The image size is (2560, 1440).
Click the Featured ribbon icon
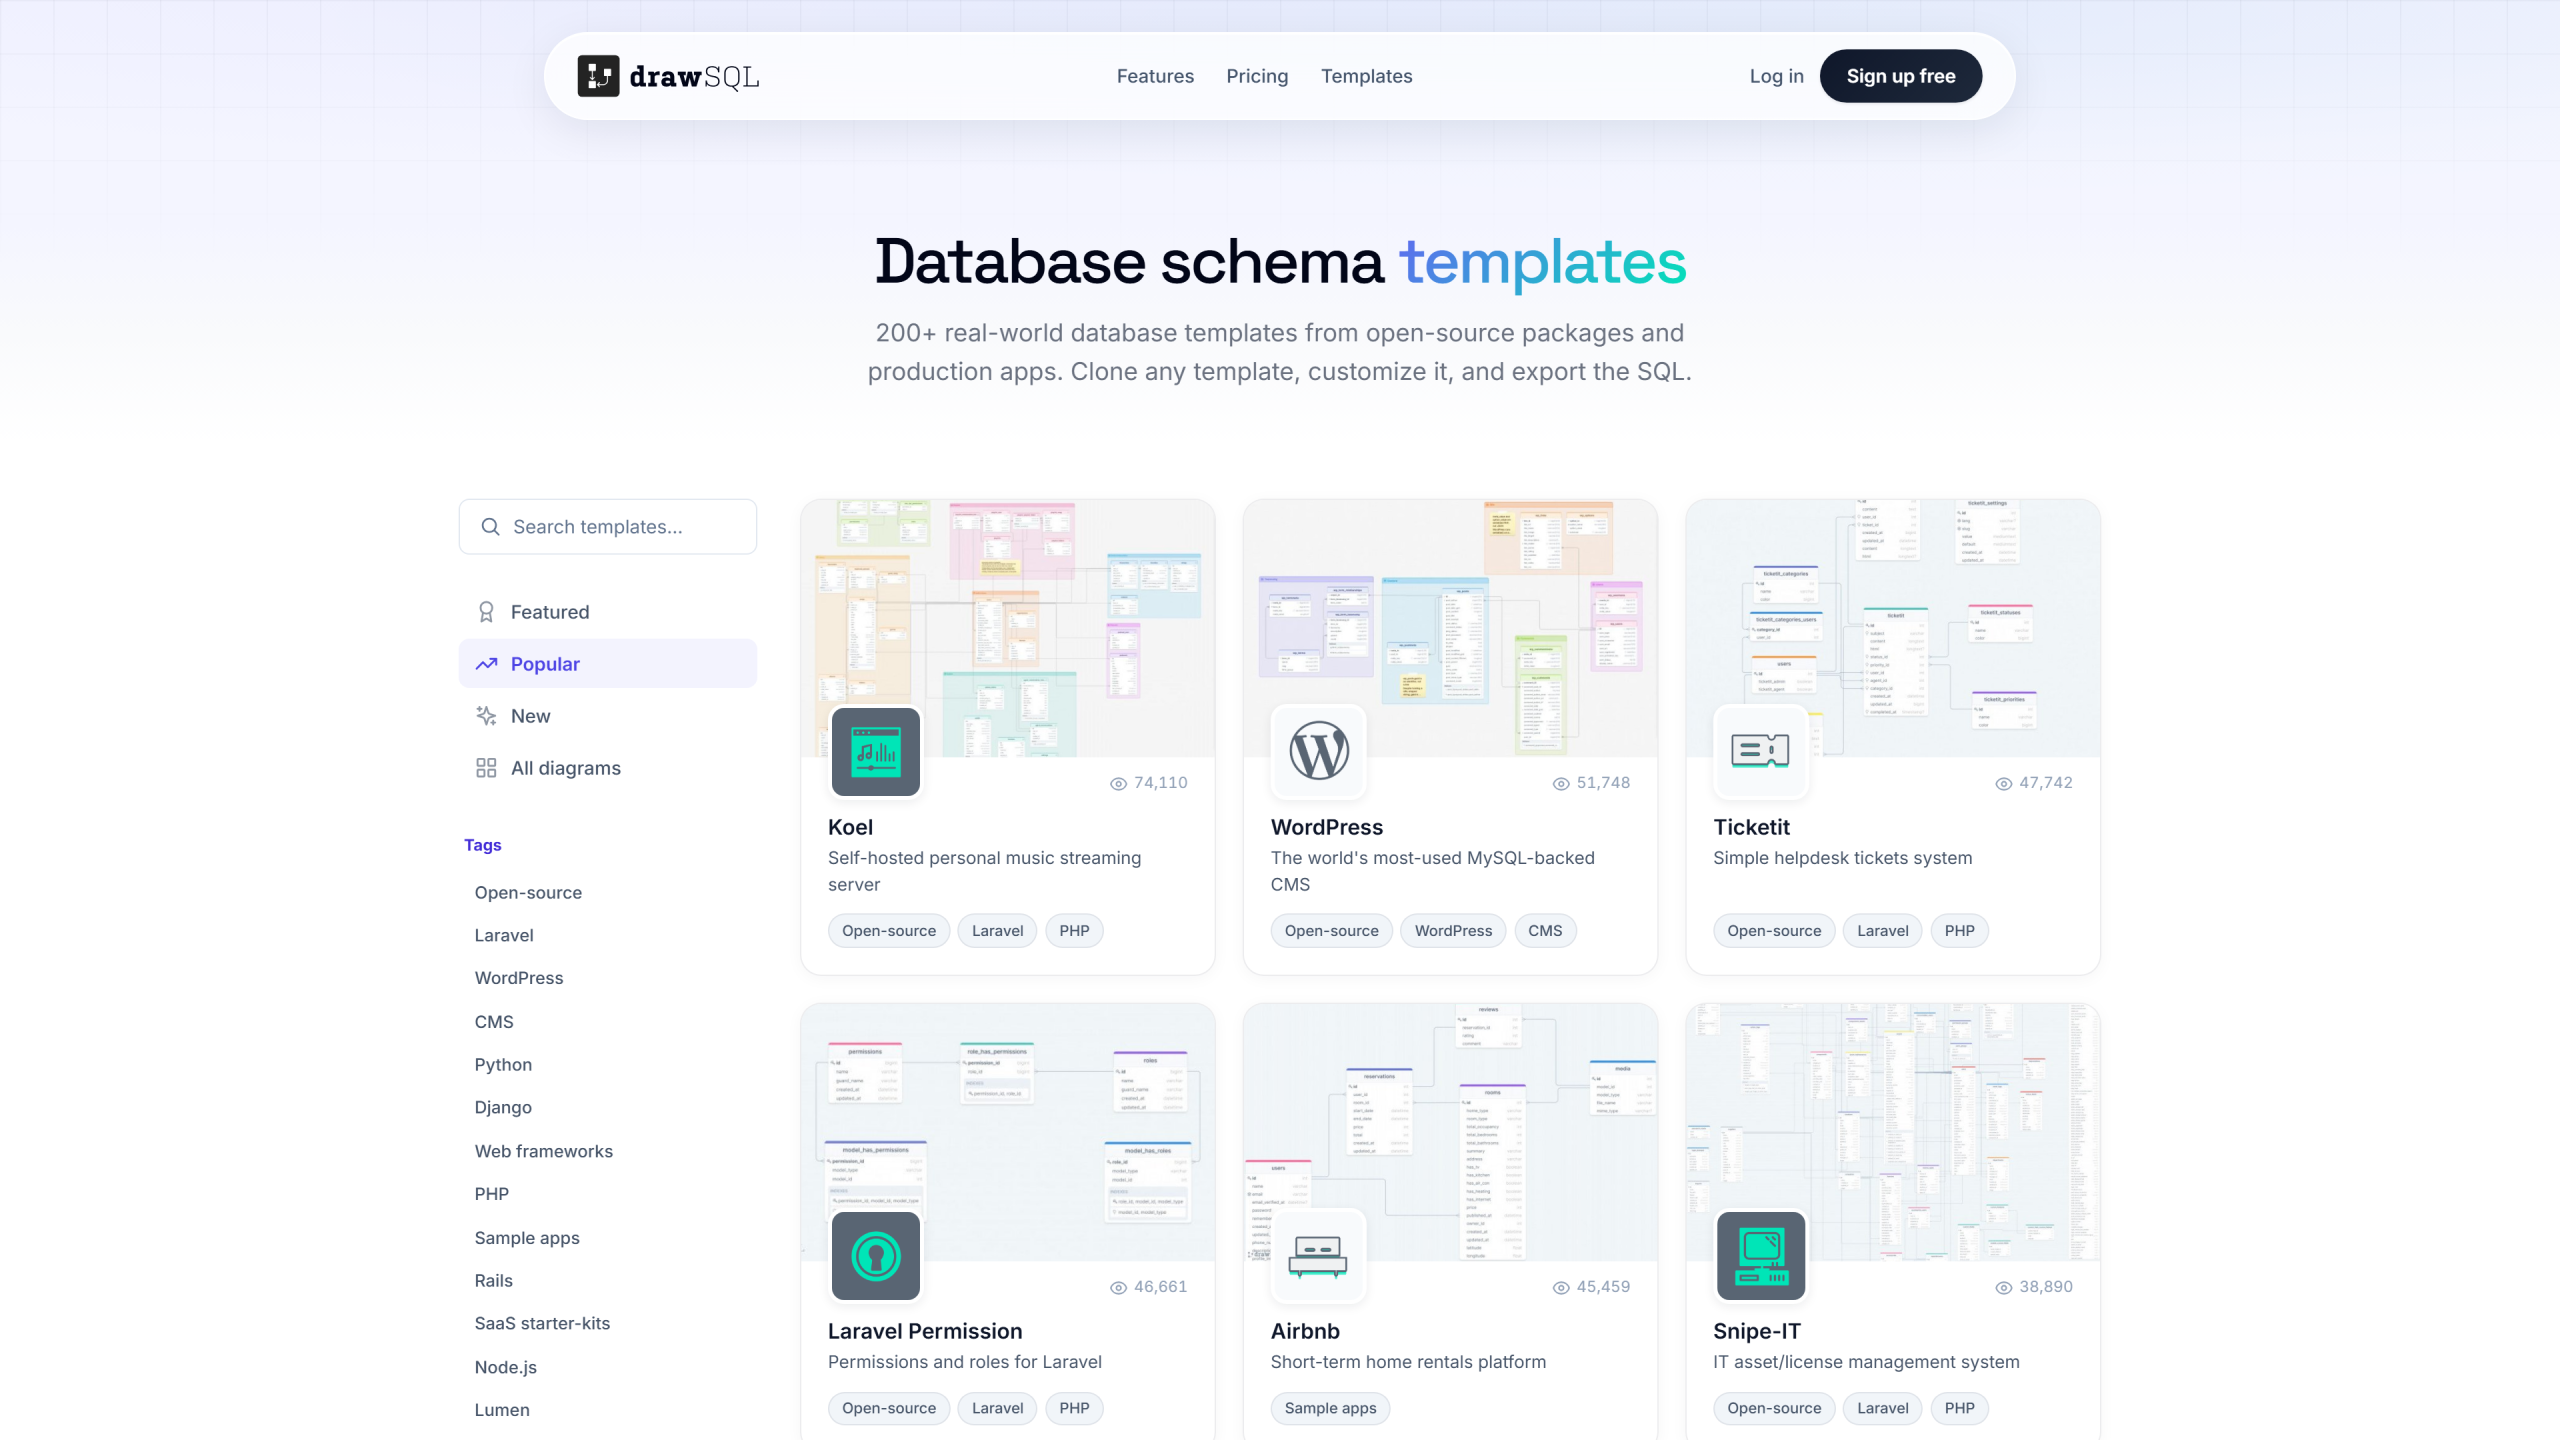[x=486, y=612]
